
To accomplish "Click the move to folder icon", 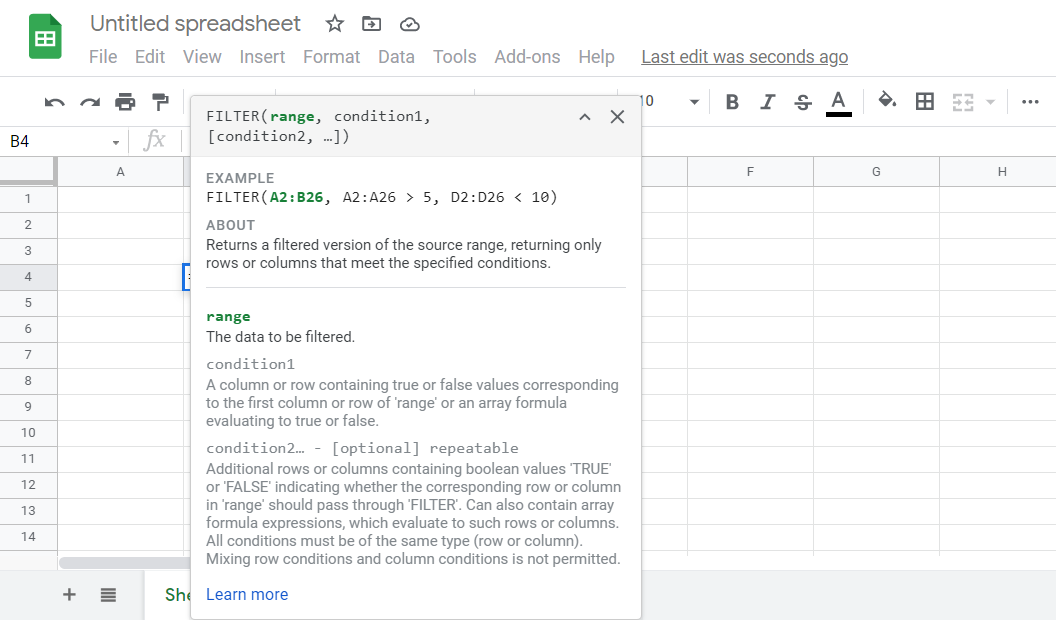I will tap(372, 24).
